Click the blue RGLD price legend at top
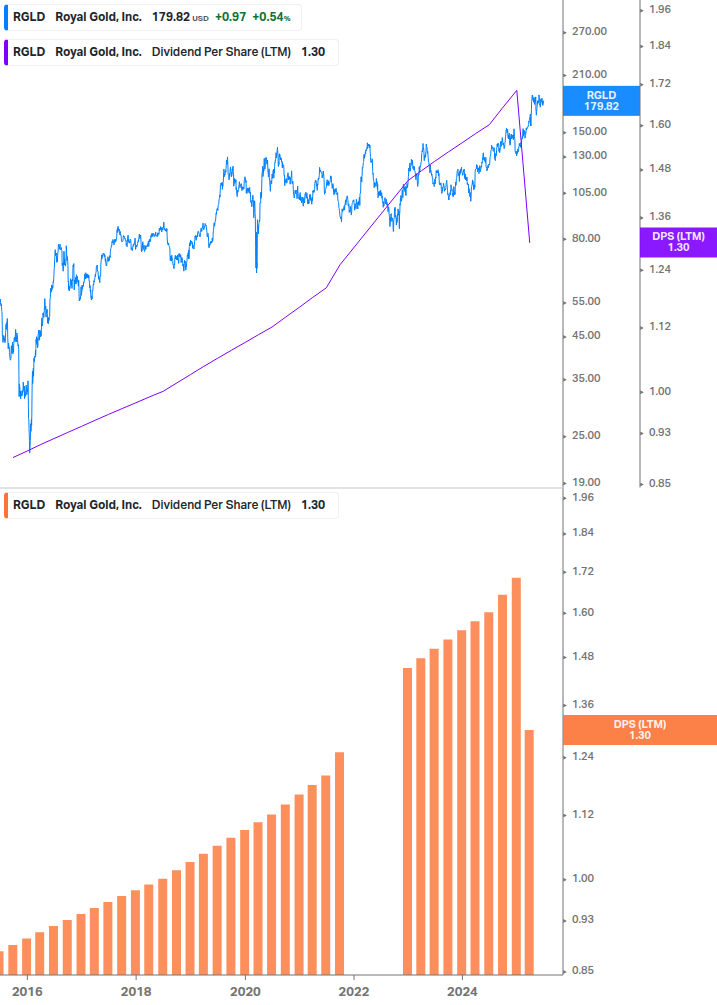Screen dimensions: 717x1005 pyautogui.click(x=152, y=17)
